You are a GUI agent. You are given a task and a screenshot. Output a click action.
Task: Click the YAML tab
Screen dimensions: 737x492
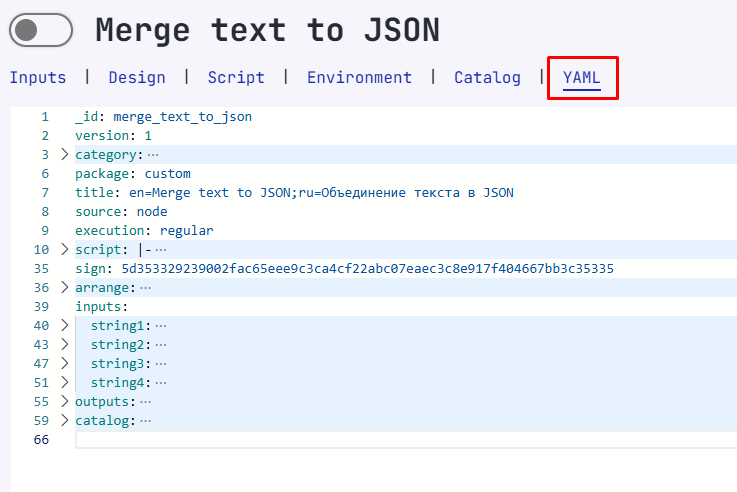tap(582, 77)
